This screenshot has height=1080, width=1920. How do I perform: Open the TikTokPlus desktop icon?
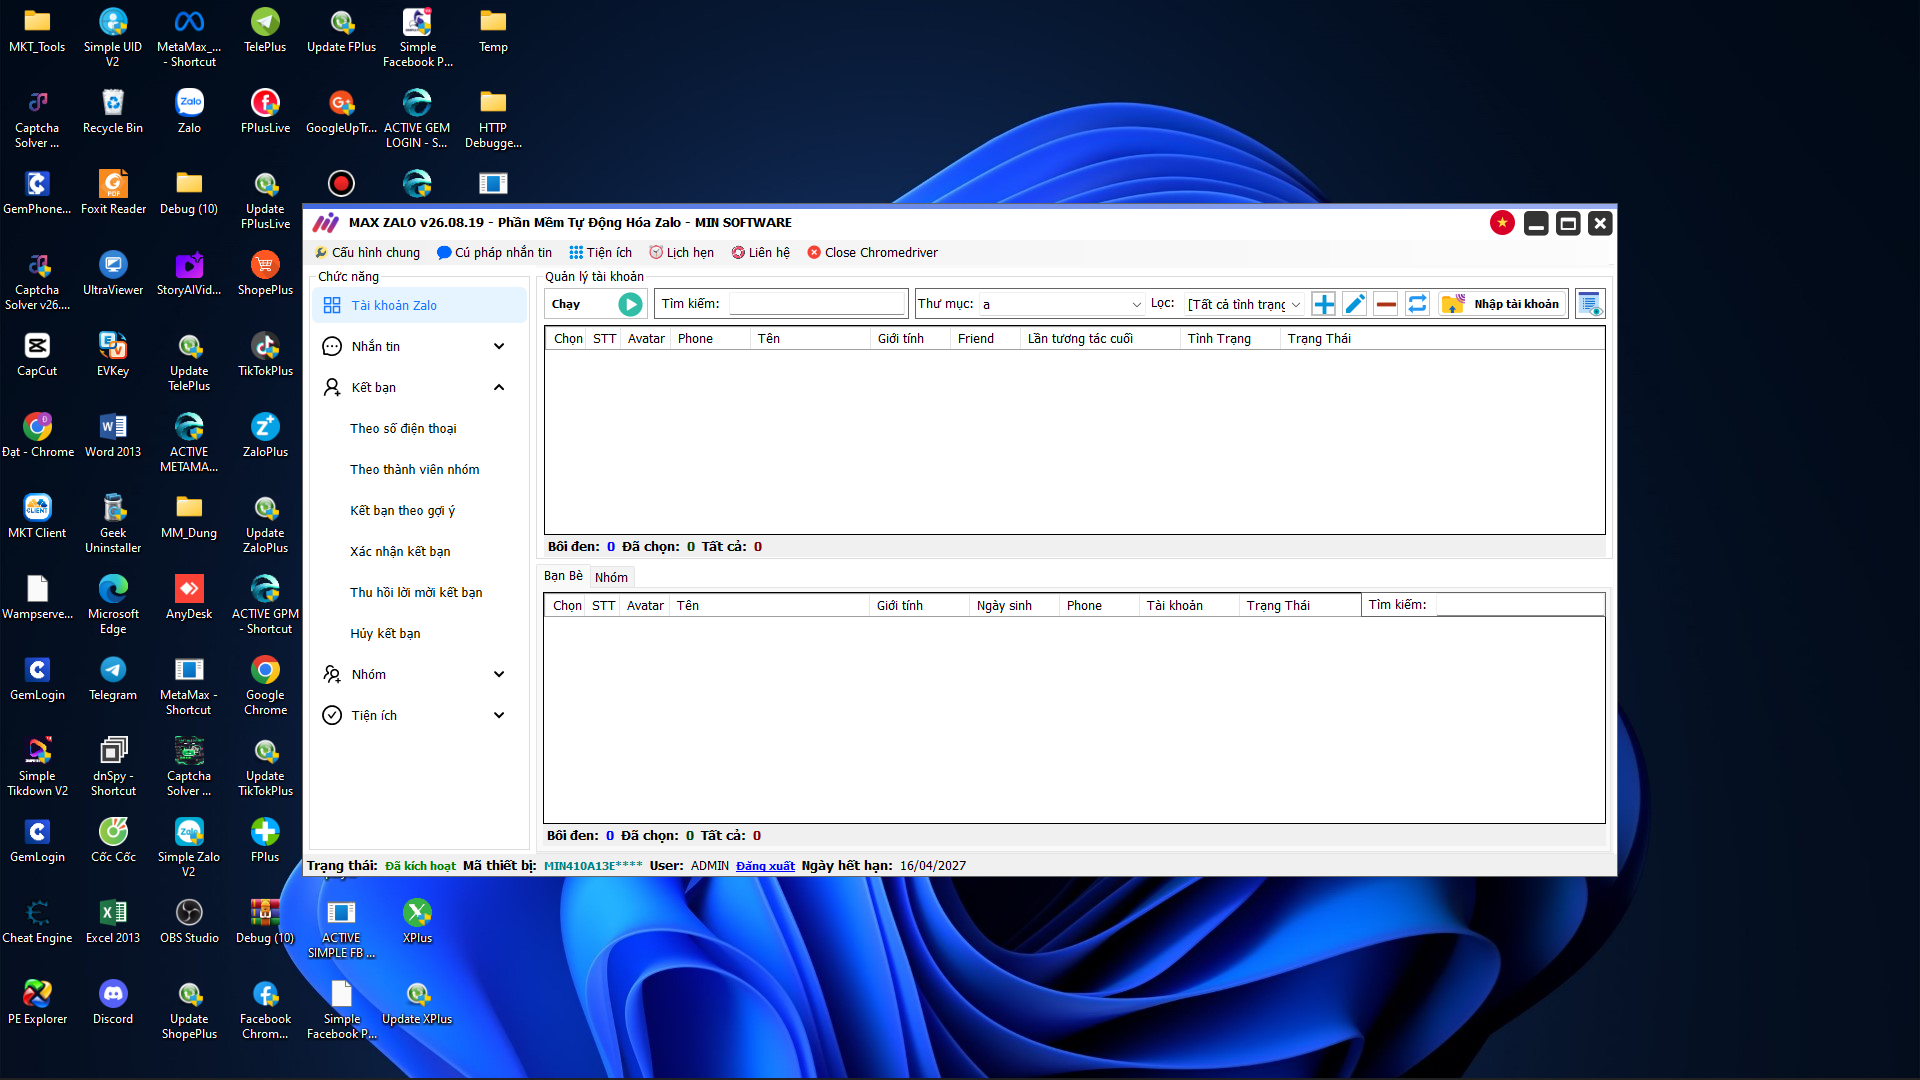point(265,354)
